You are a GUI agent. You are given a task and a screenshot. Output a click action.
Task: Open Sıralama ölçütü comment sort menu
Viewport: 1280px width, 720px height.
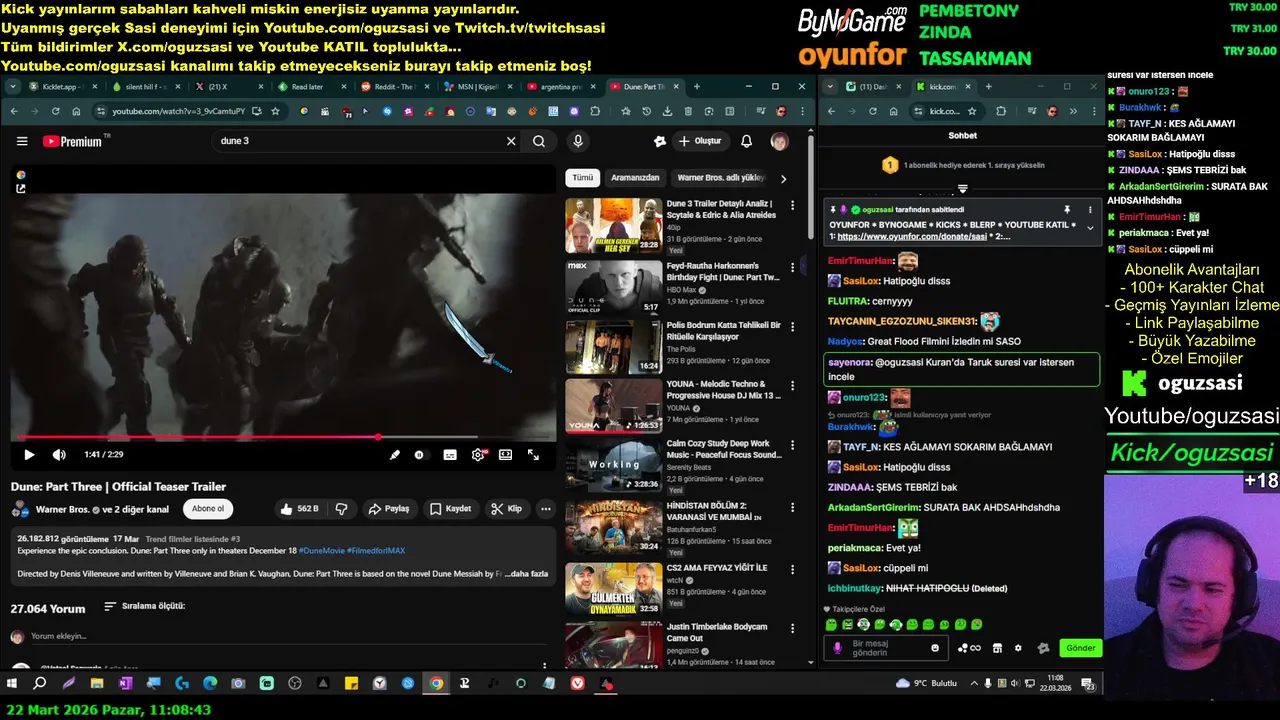click(x=144, y=607)
